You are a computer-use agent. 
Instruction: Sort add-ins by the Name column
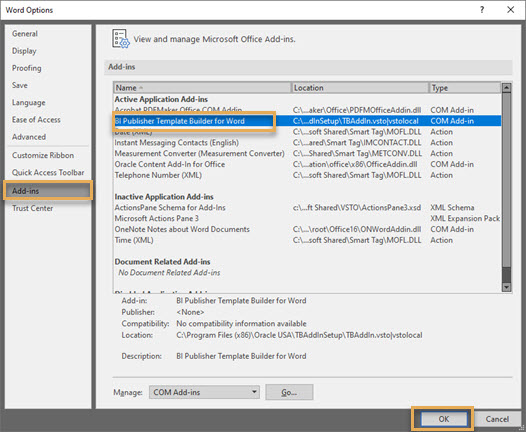click(202, 88)
